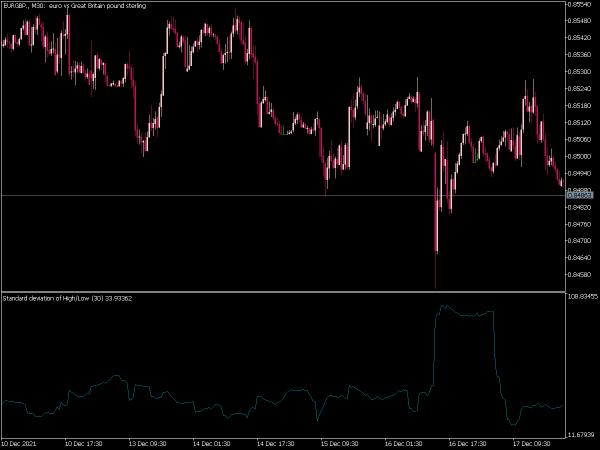Image resolution: width=600 pixels, height=450 pixels.
Task: Click the 0.85360 price axis label
Action: point(579,55)
